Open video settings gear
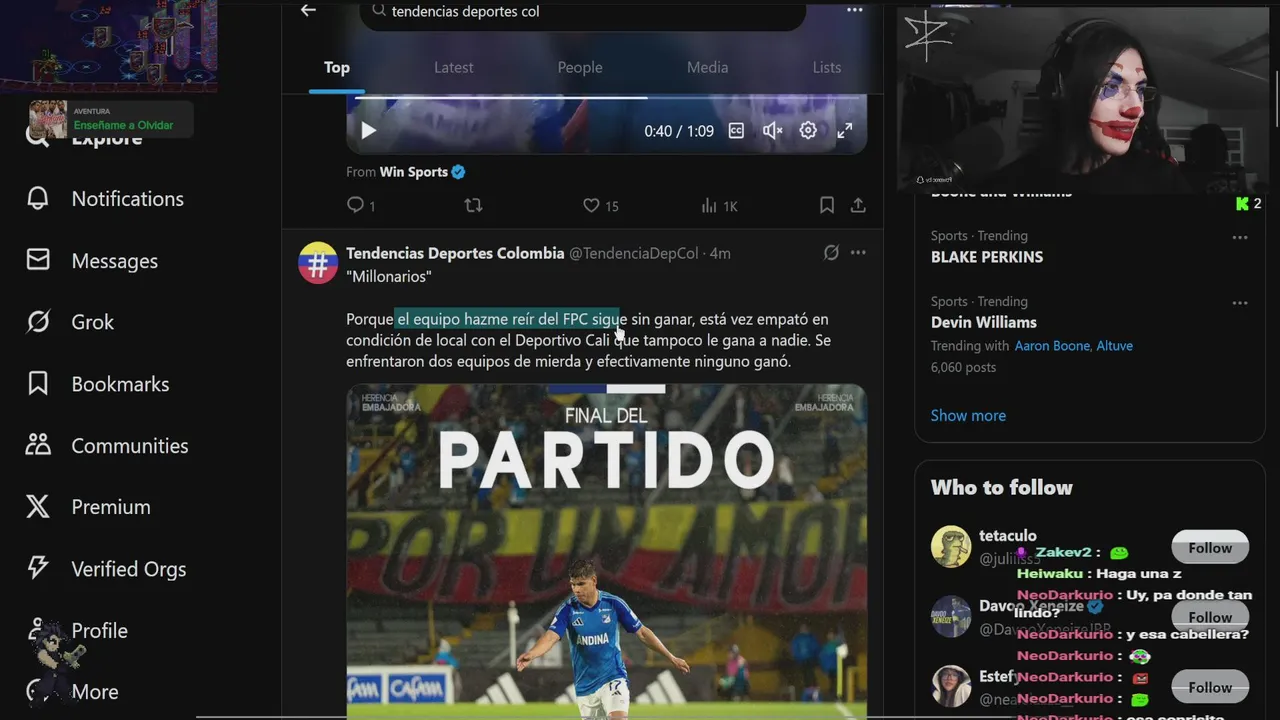 coord(808,131)
